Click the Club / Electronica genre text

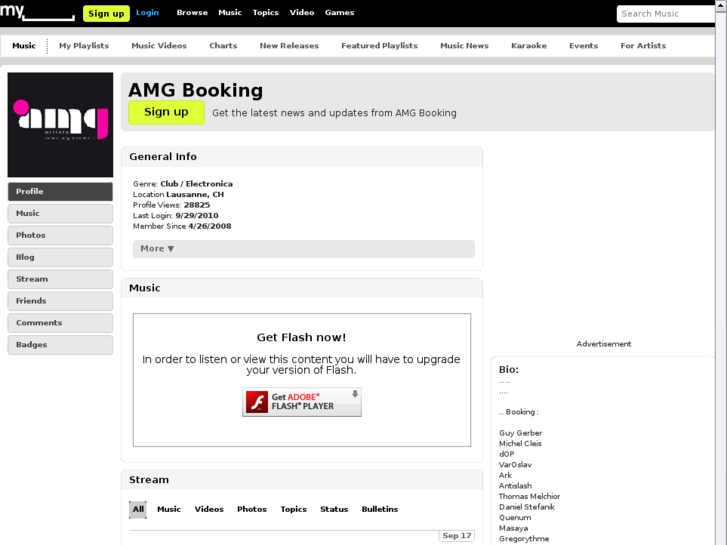coord(197,184)
